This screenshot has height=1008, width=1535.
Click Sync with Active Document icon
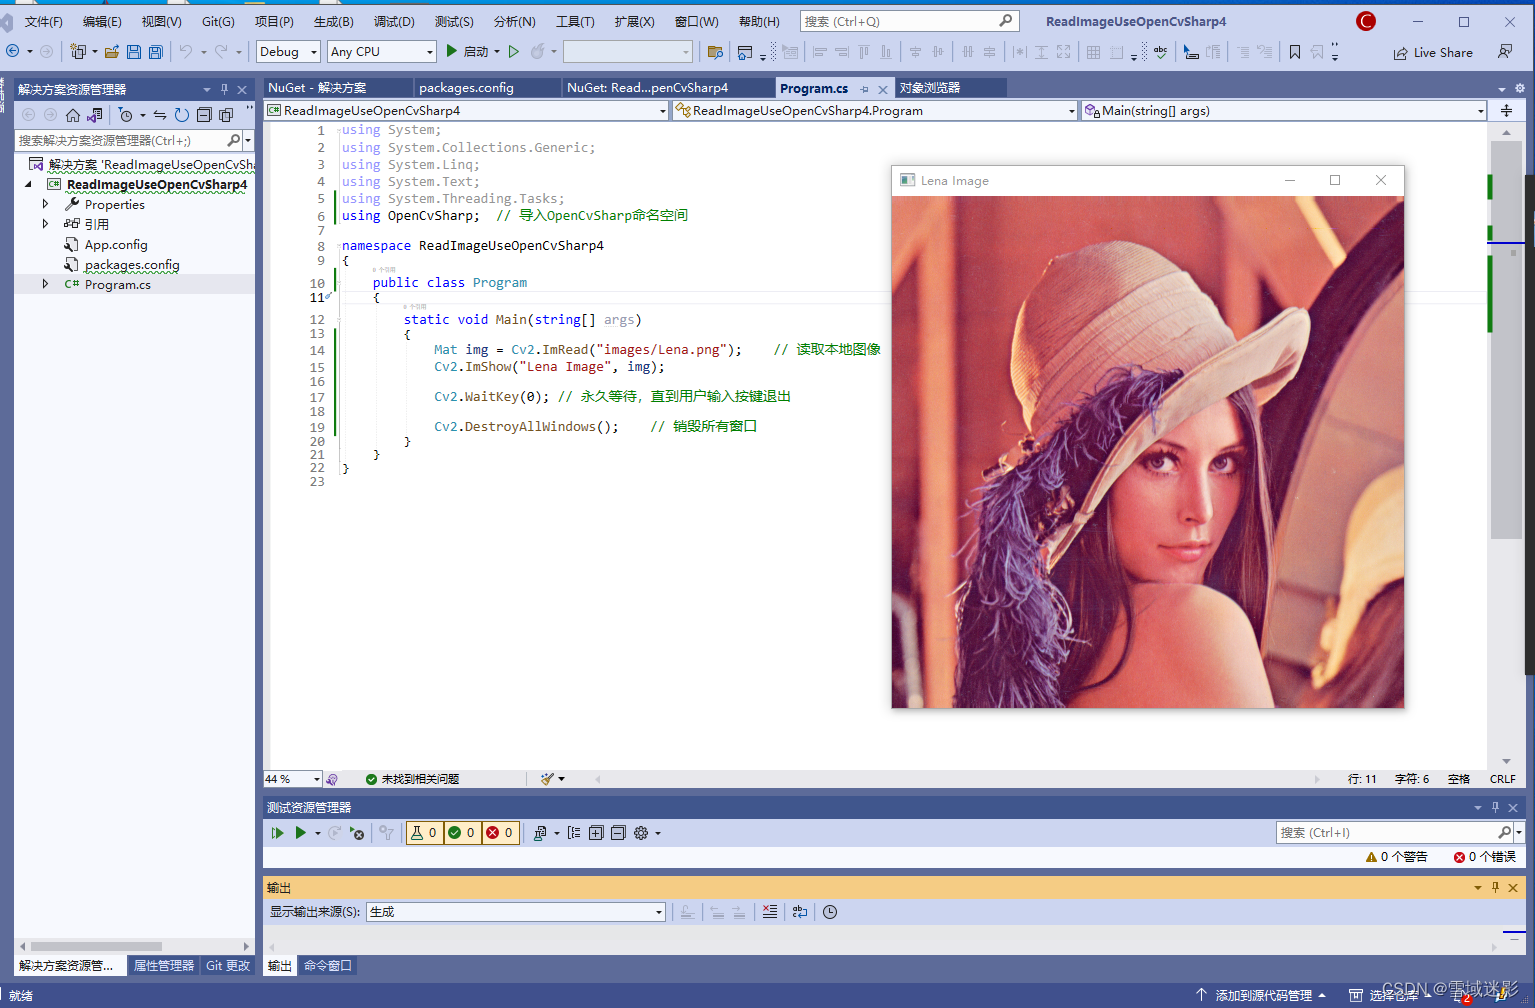[x=160, y=115]
